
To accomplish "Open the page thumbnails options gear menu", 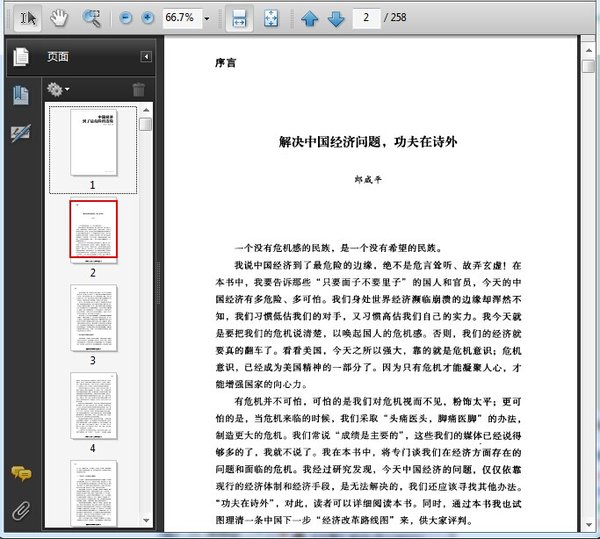I will 58,89.
